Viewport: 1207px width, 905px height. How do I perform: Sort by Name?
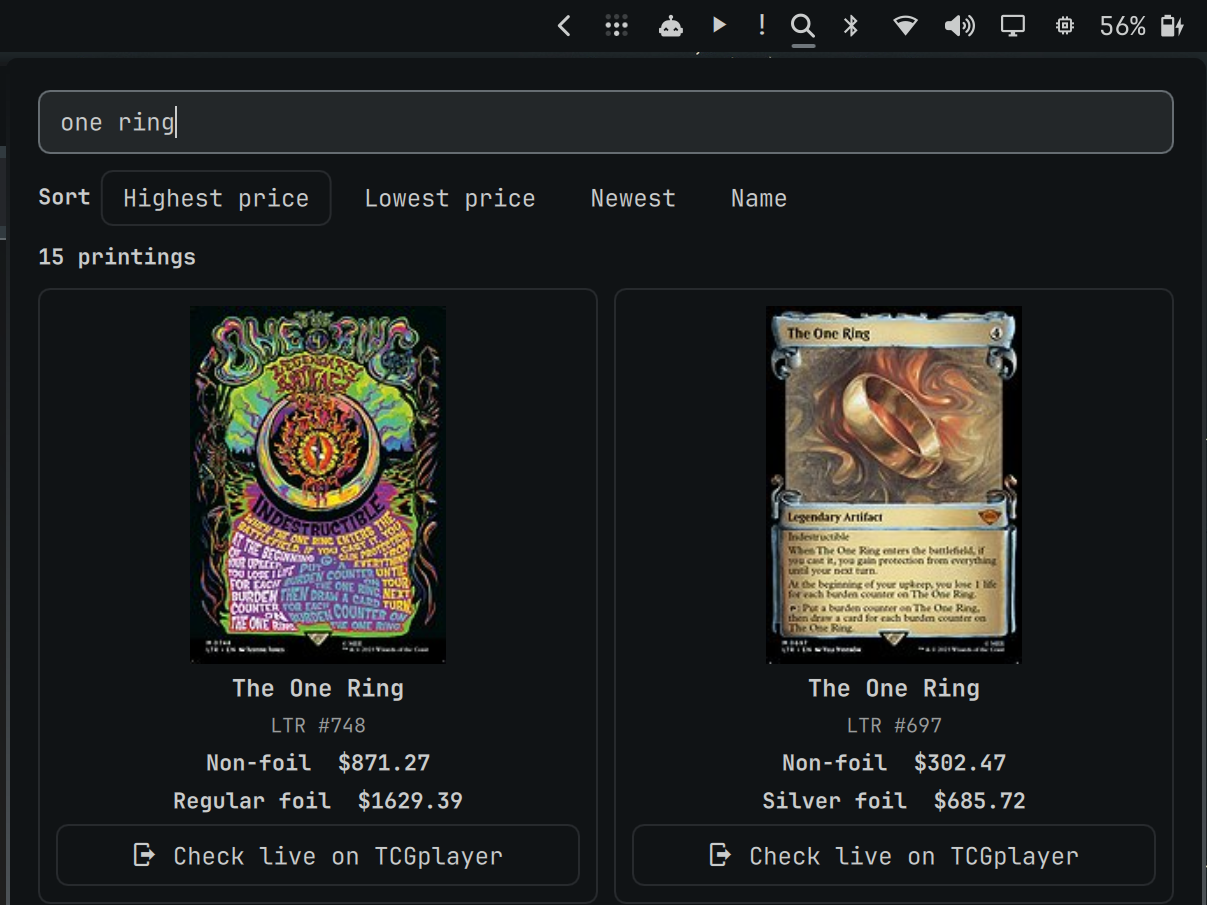click(759, 198)
